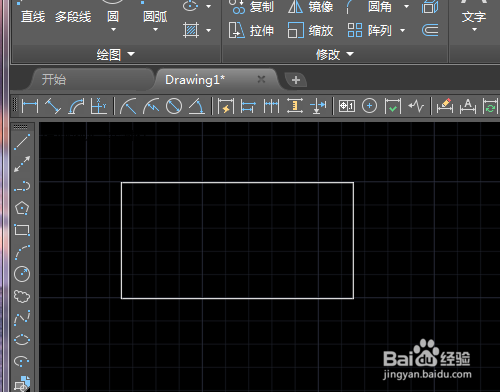The width and height of the screenshot is (500, 392).
Task: Click the Insert Block icon
Action: [22, 383]
